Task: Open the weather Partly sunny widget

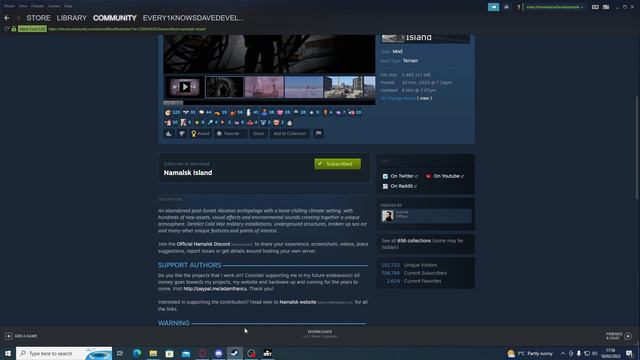Action: point(530,353)
